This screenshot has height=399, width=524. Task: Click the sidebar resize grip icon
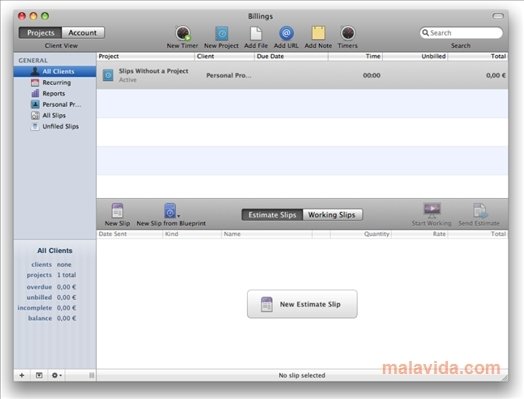pos(91,375)
